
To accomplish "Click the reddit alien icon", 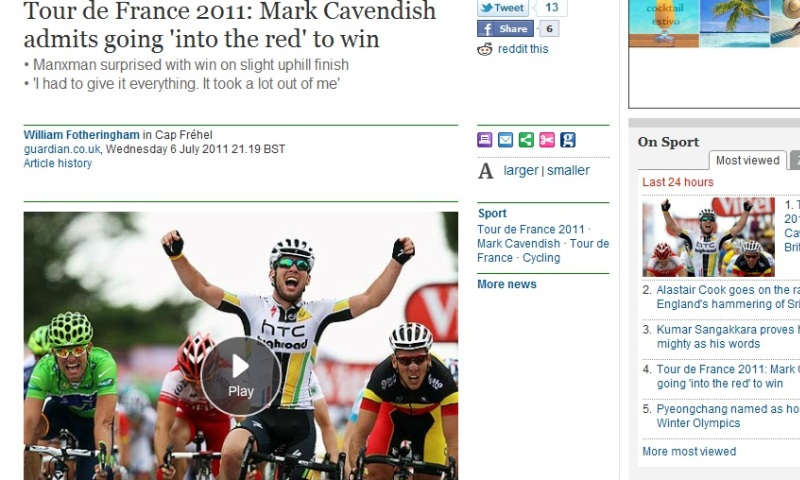I will click(x=485, y=49).
